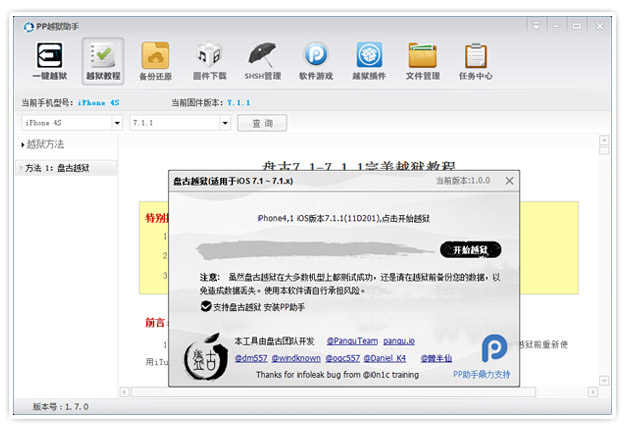Open the pangu.io link
The image size is (630, 430).
pos(399,341)
